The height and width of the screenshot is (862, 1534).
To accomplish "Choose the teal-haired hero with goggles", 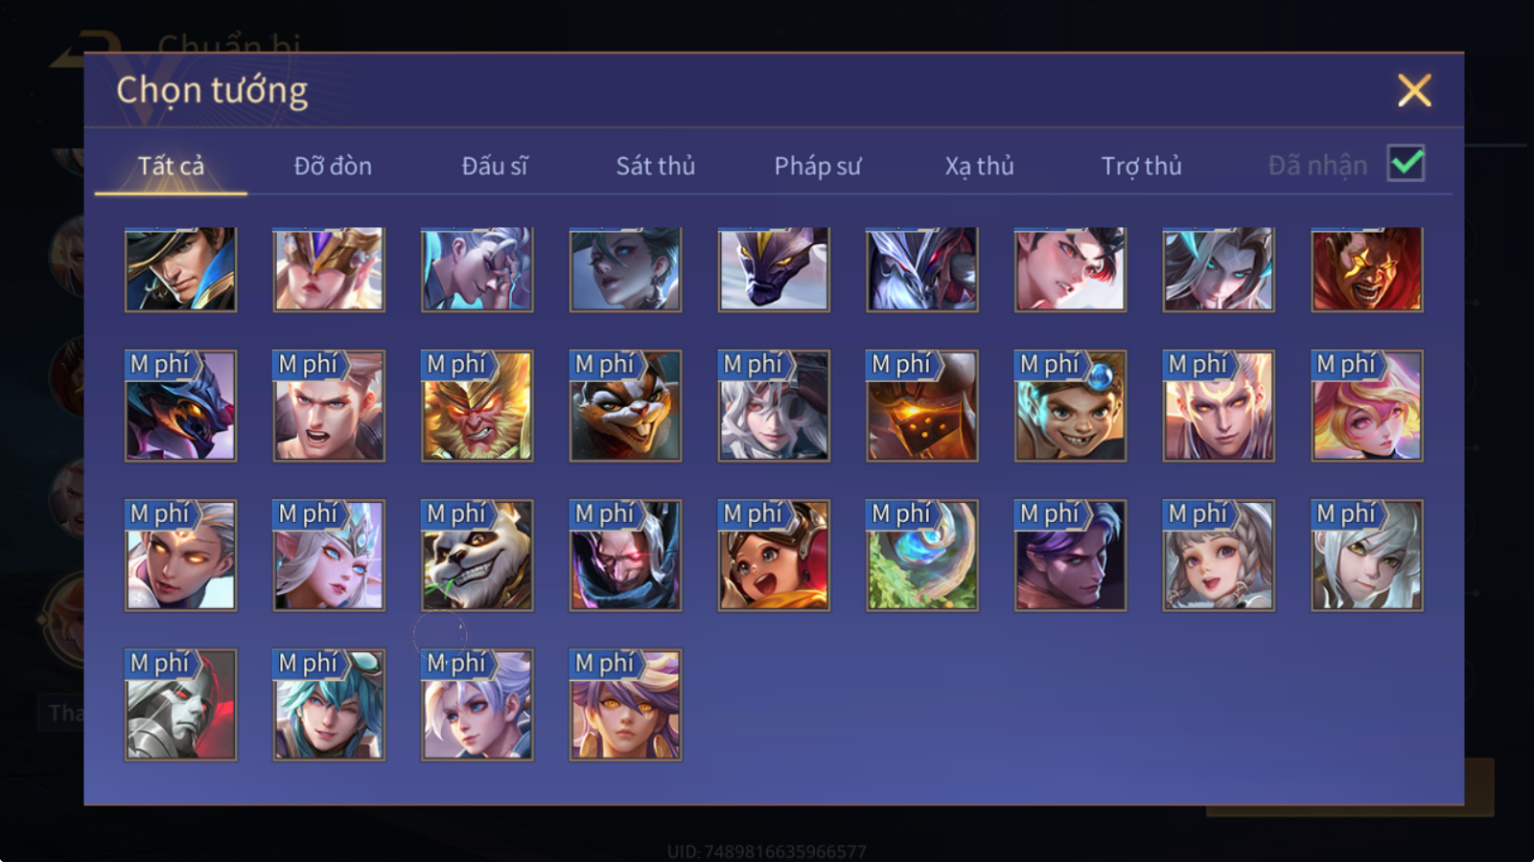I will pos(329,705).
